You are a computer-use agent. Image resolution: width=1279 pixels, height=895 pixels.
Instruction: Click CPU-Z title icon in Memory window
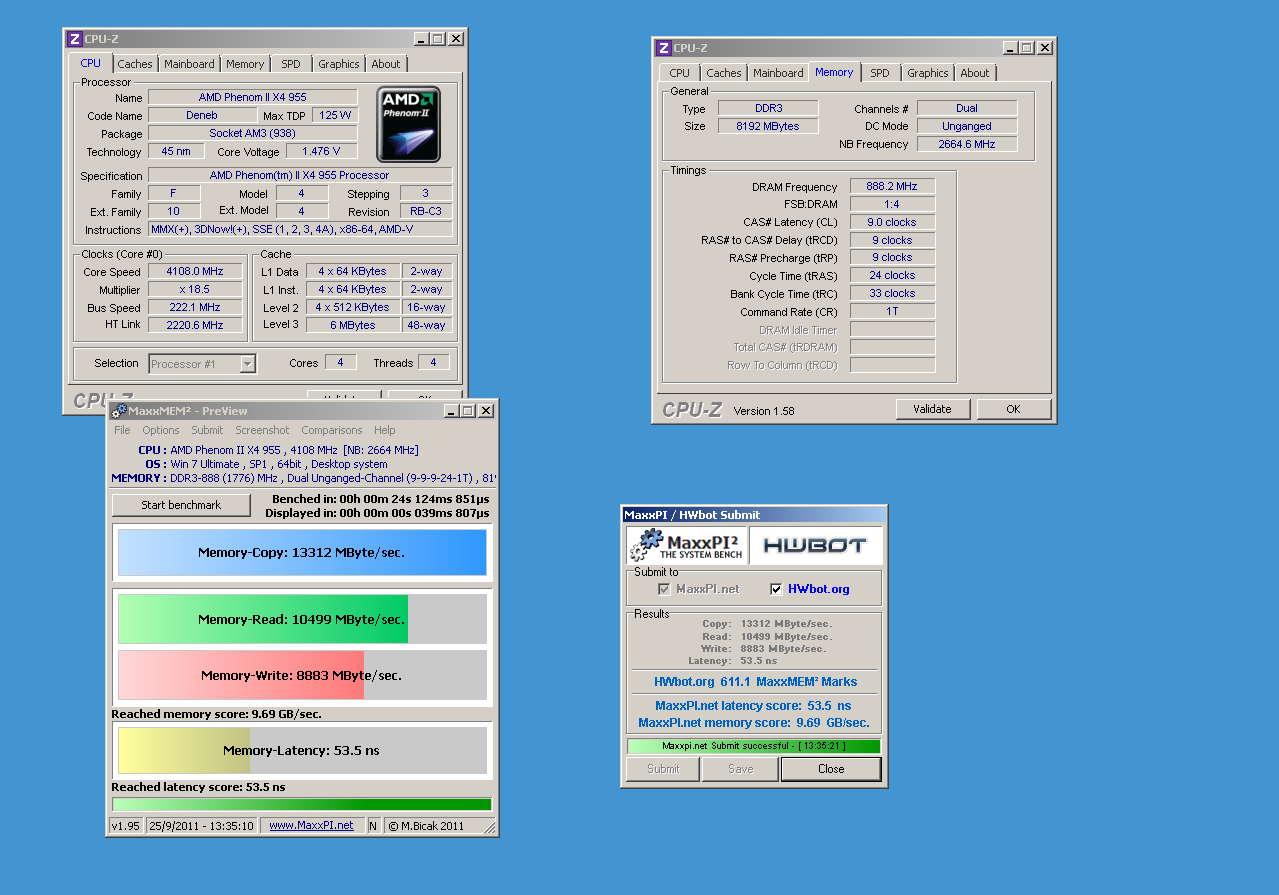point(663,48)
